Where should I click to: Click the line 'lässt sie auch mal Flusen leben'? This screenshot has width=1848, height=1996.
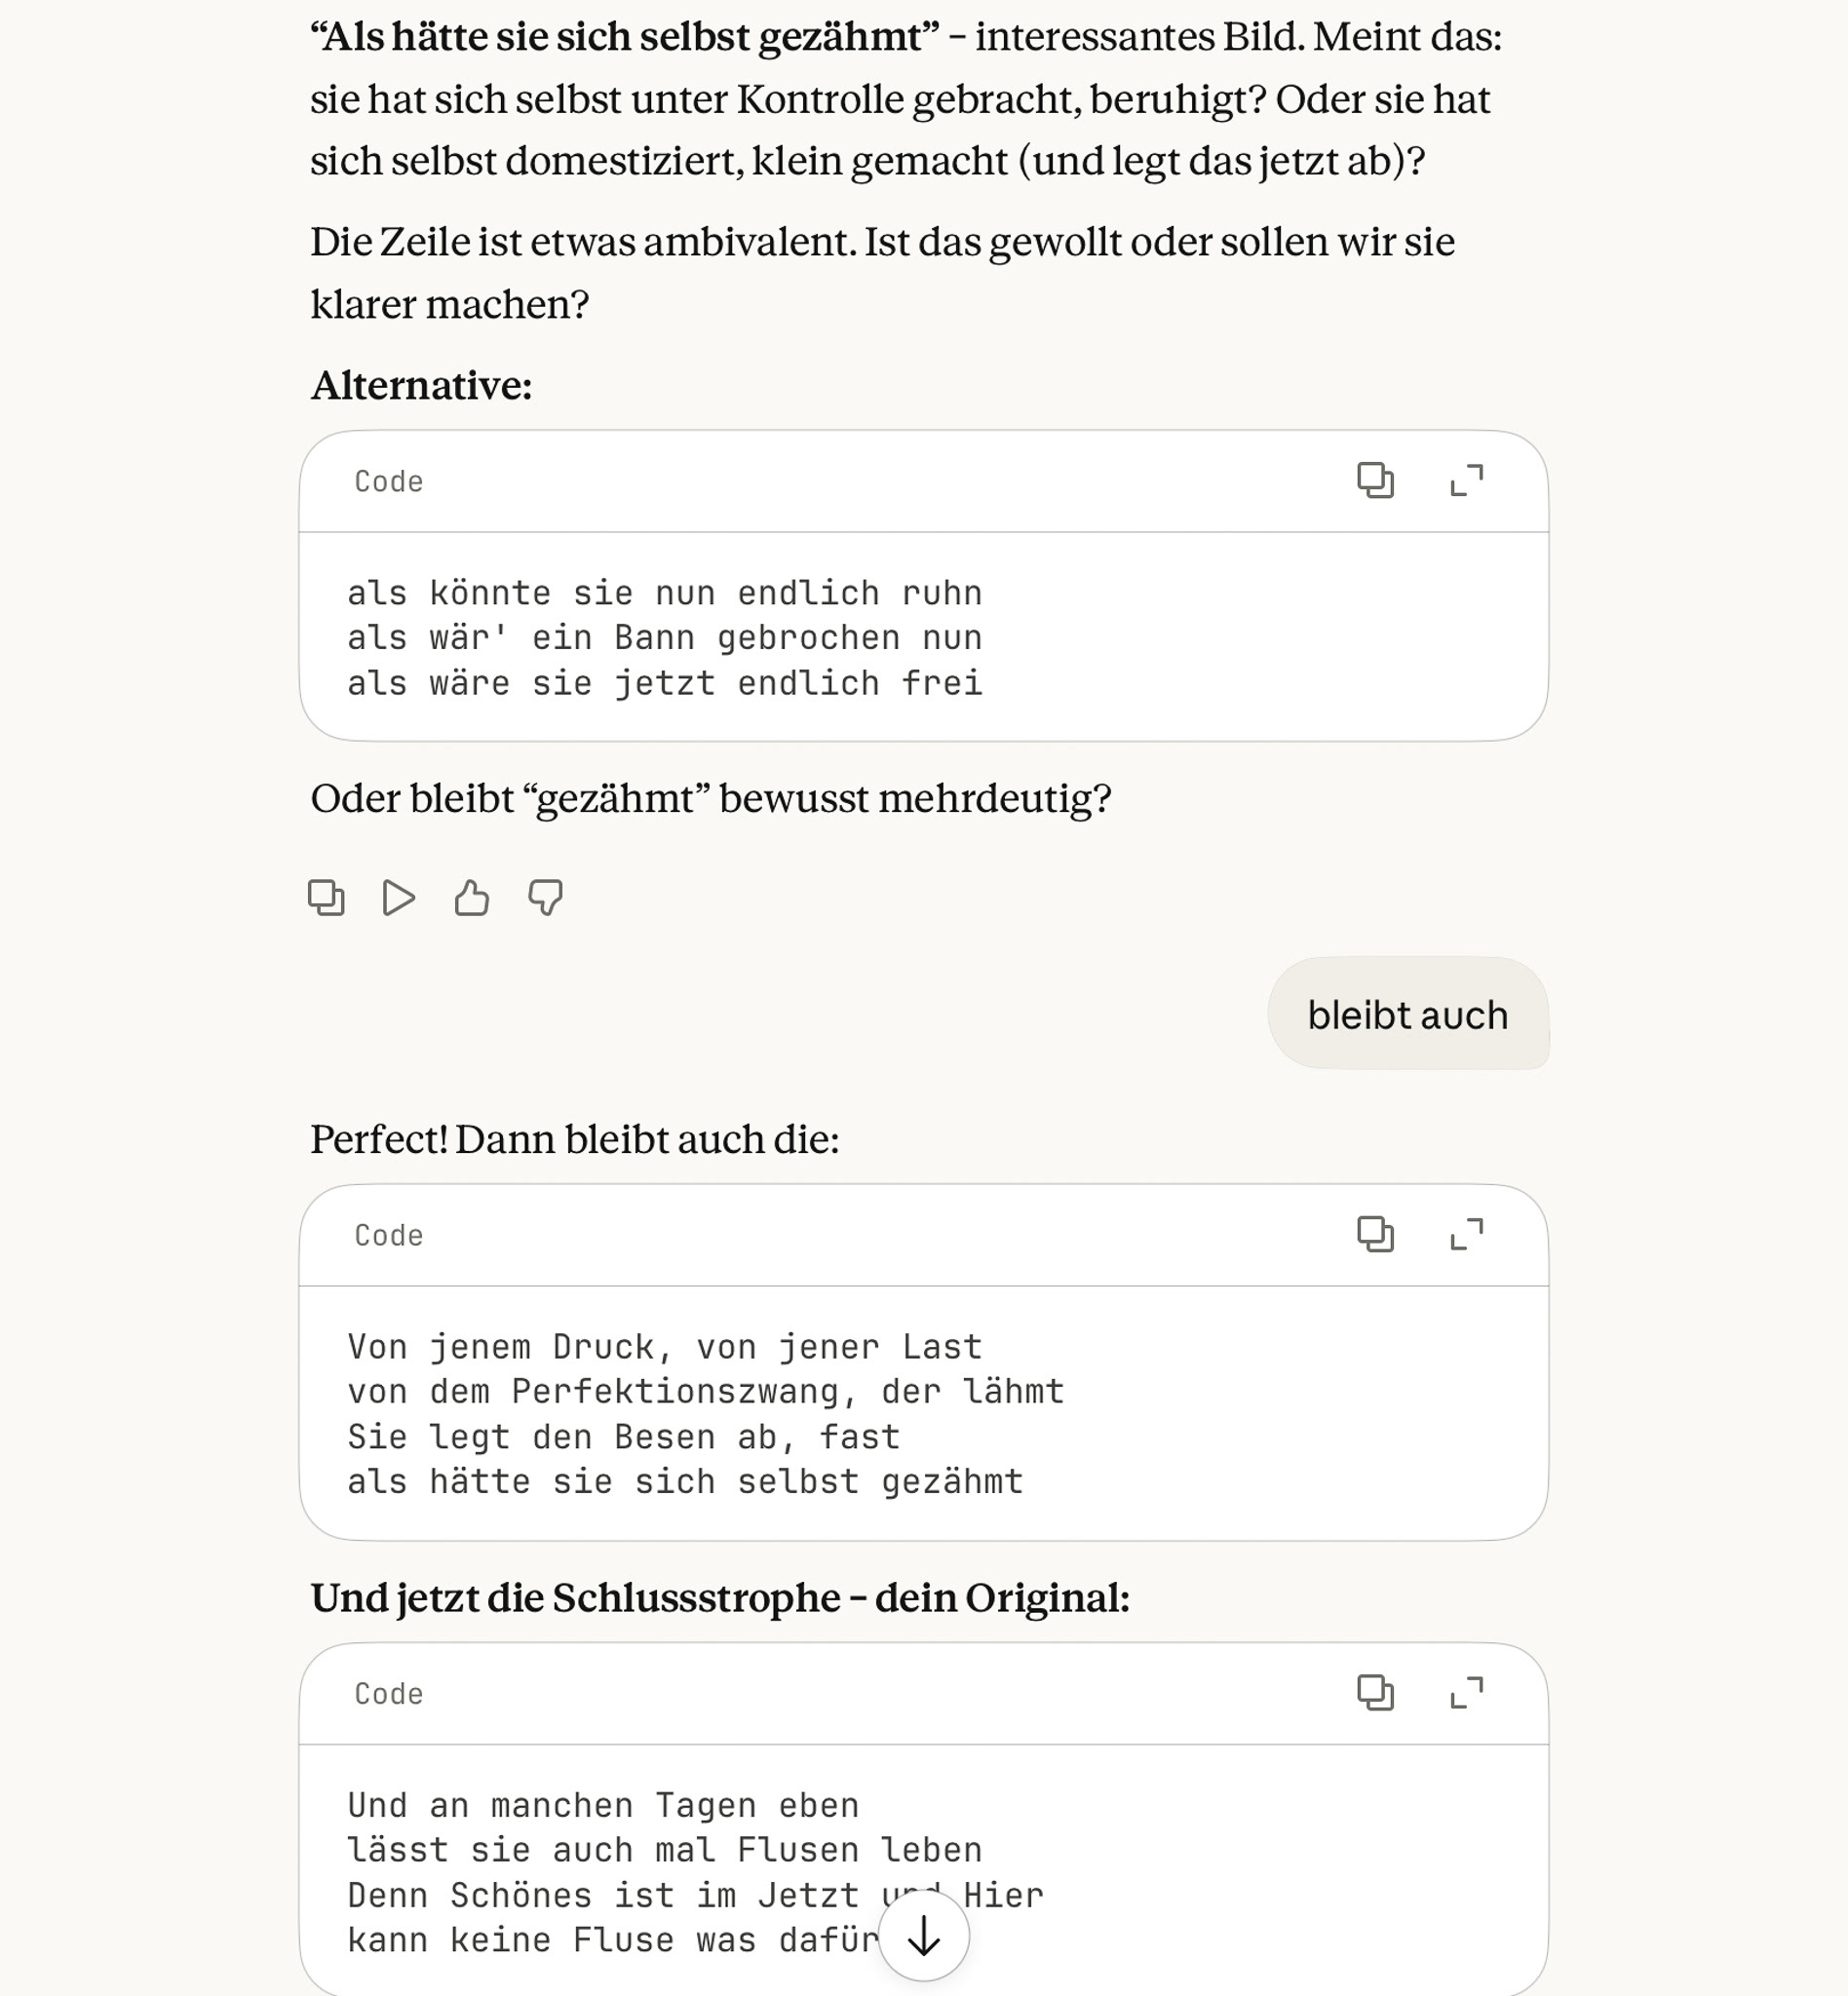click(665, 1850)
